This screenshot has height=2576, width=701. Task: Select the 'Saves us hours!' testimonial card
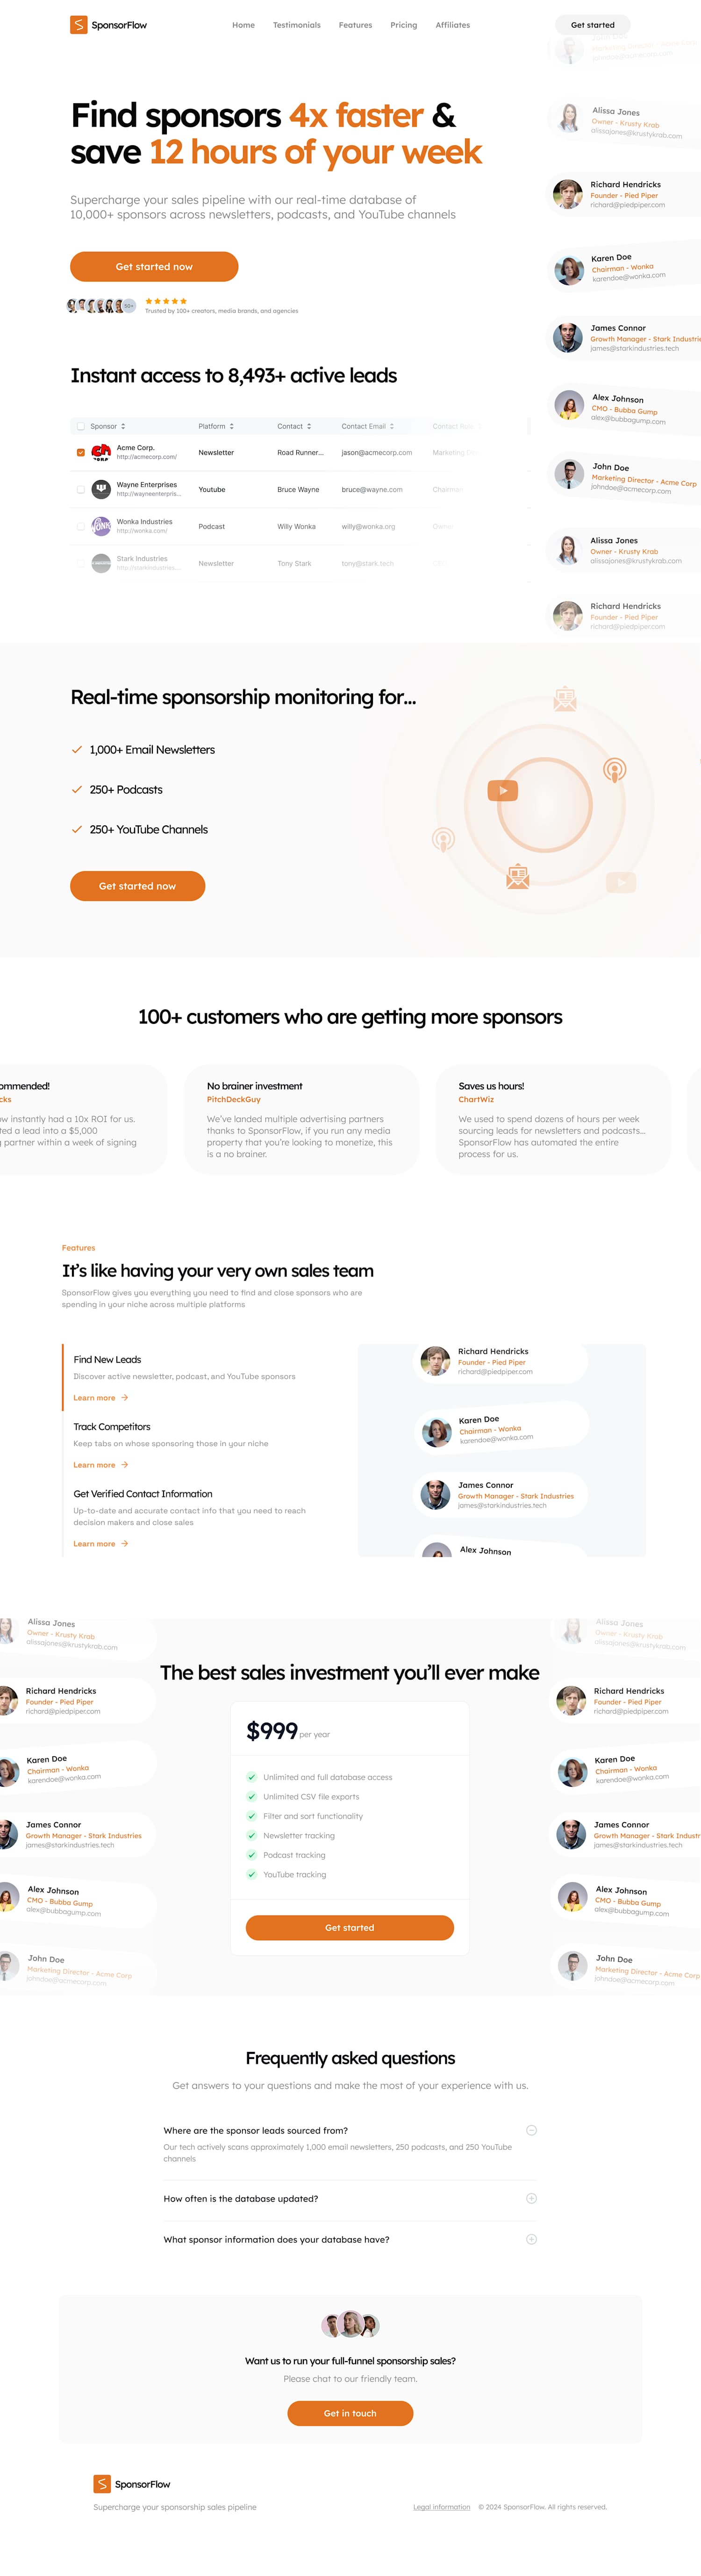553,1120
